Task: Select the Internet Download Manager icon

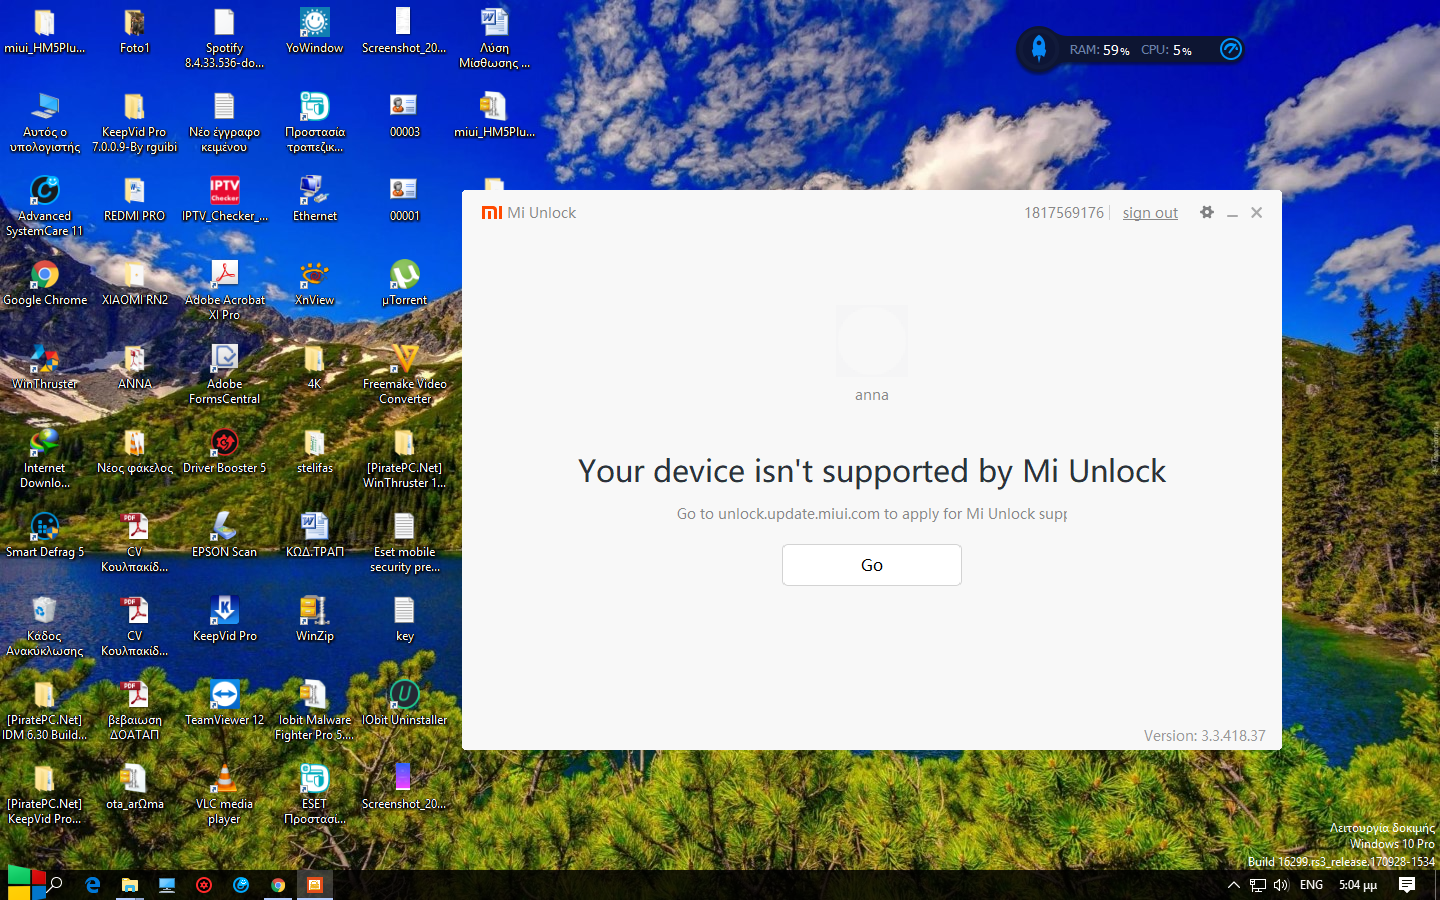Action: coord(45,458)
